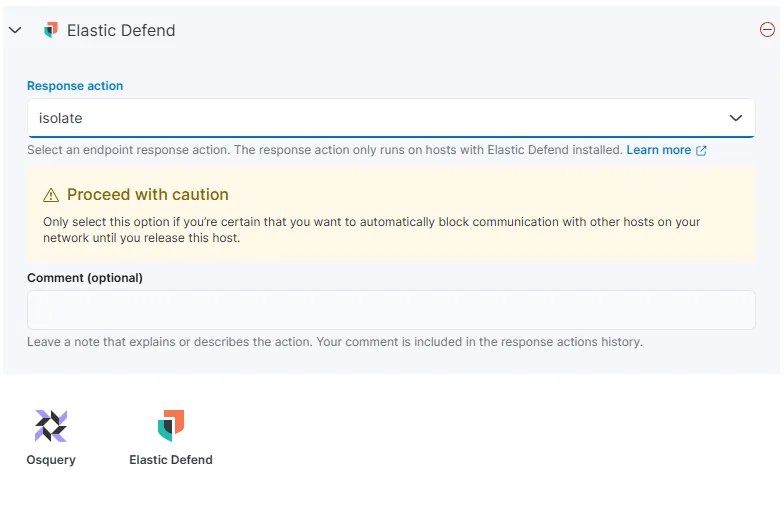Click the caution callout description text
Image resolution: width=784 pixels, height=520 pixels.
371,230
